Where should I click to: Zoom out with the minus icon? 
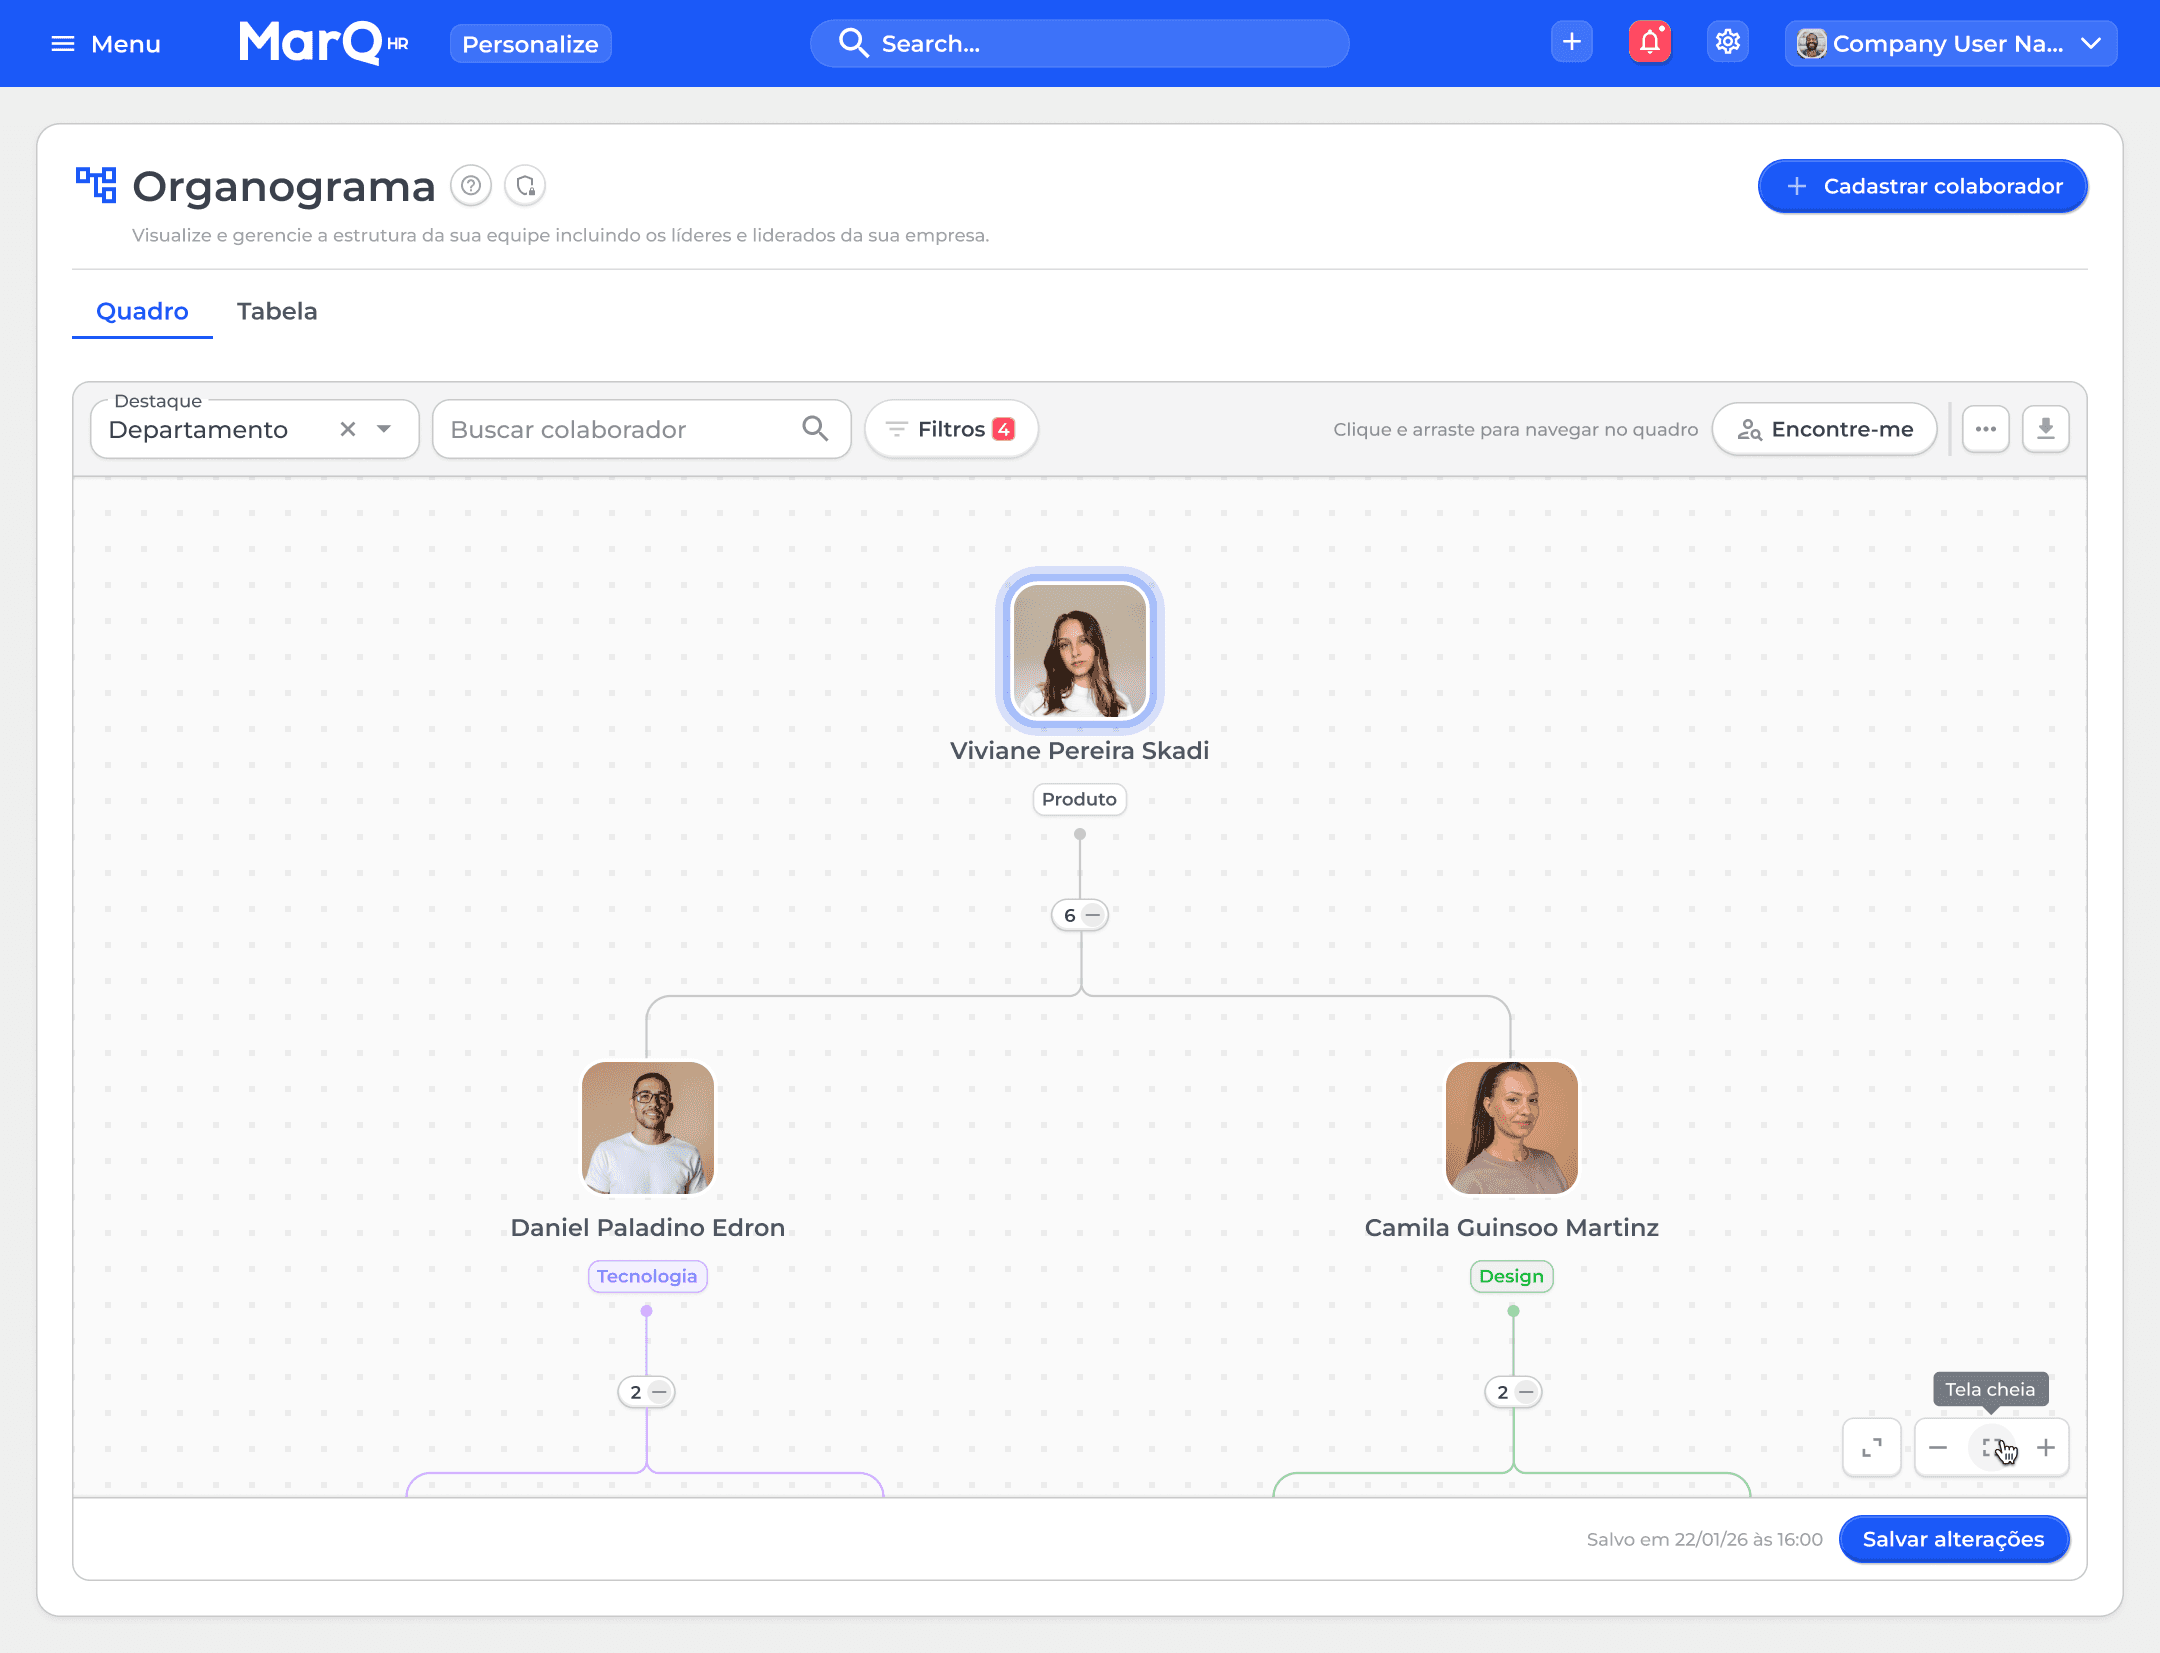click(x=1938, y=1447)
